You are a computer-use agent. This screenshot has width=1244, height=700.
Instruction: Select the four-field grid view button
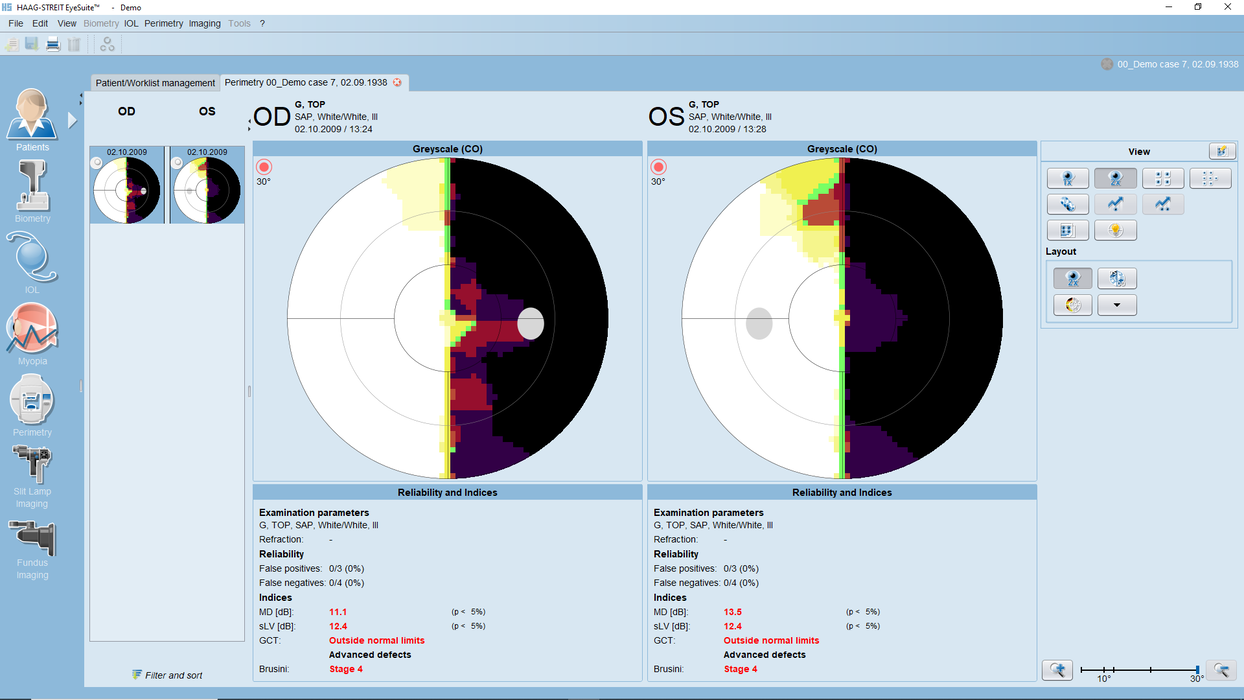(1163, 179)
